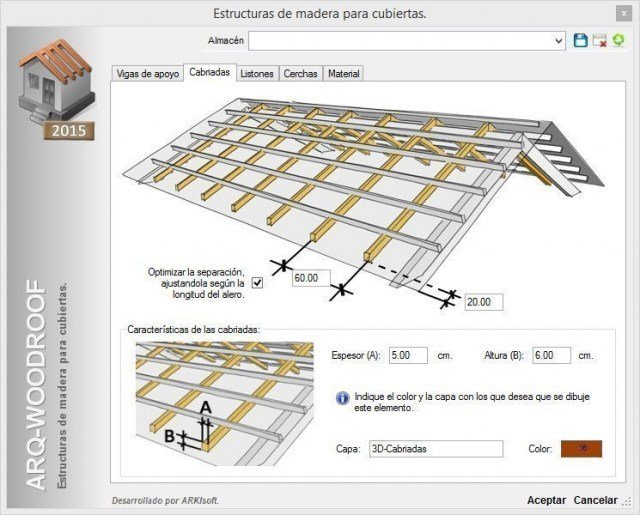This screenshot has width=640, height=515.
Task: Click the Almacén label
Action: (226, 40)
